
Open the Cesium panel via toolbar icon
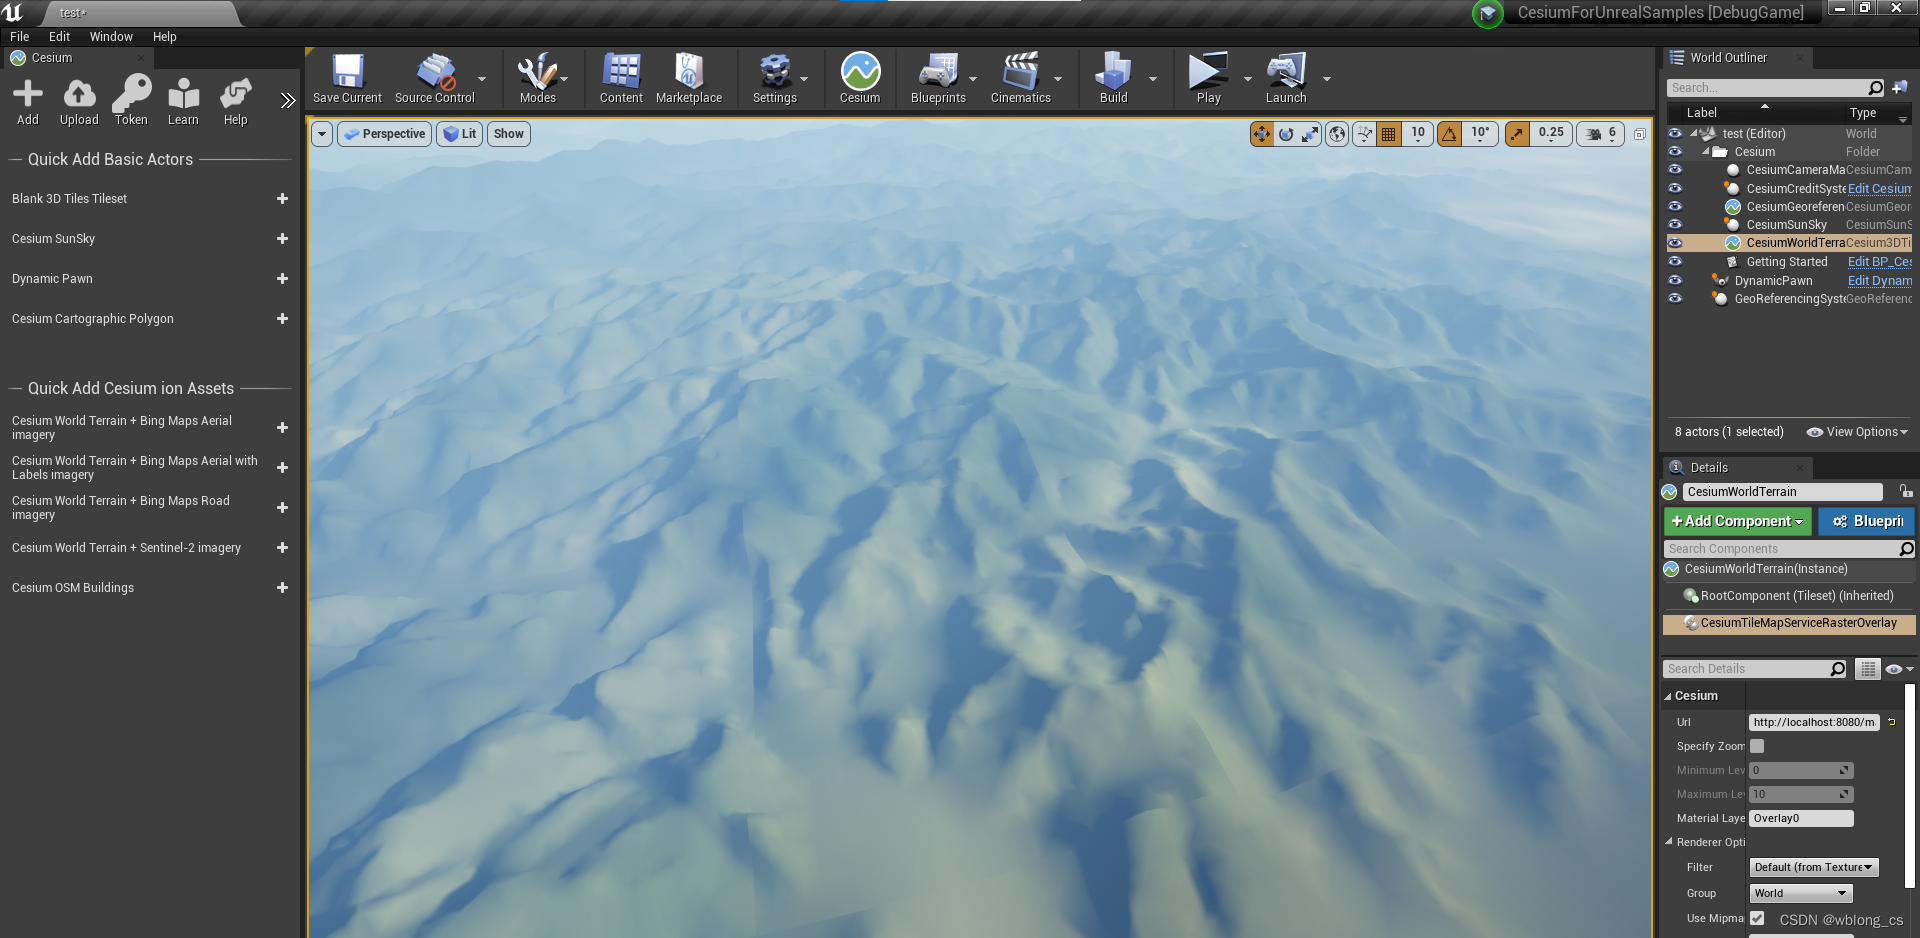click(859, 78)
